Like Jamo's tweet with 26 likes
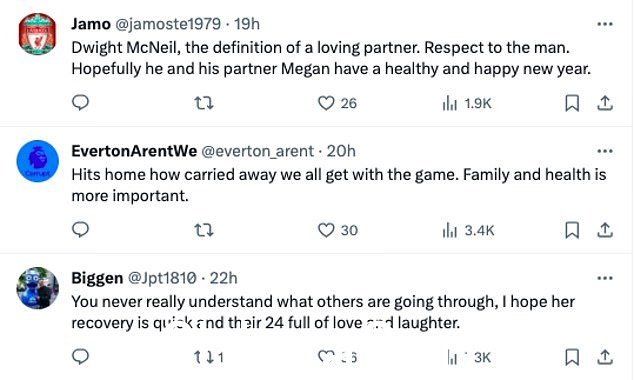Viewport: 634px width, 380px height. pyautogui.click(x=326, y=103)
